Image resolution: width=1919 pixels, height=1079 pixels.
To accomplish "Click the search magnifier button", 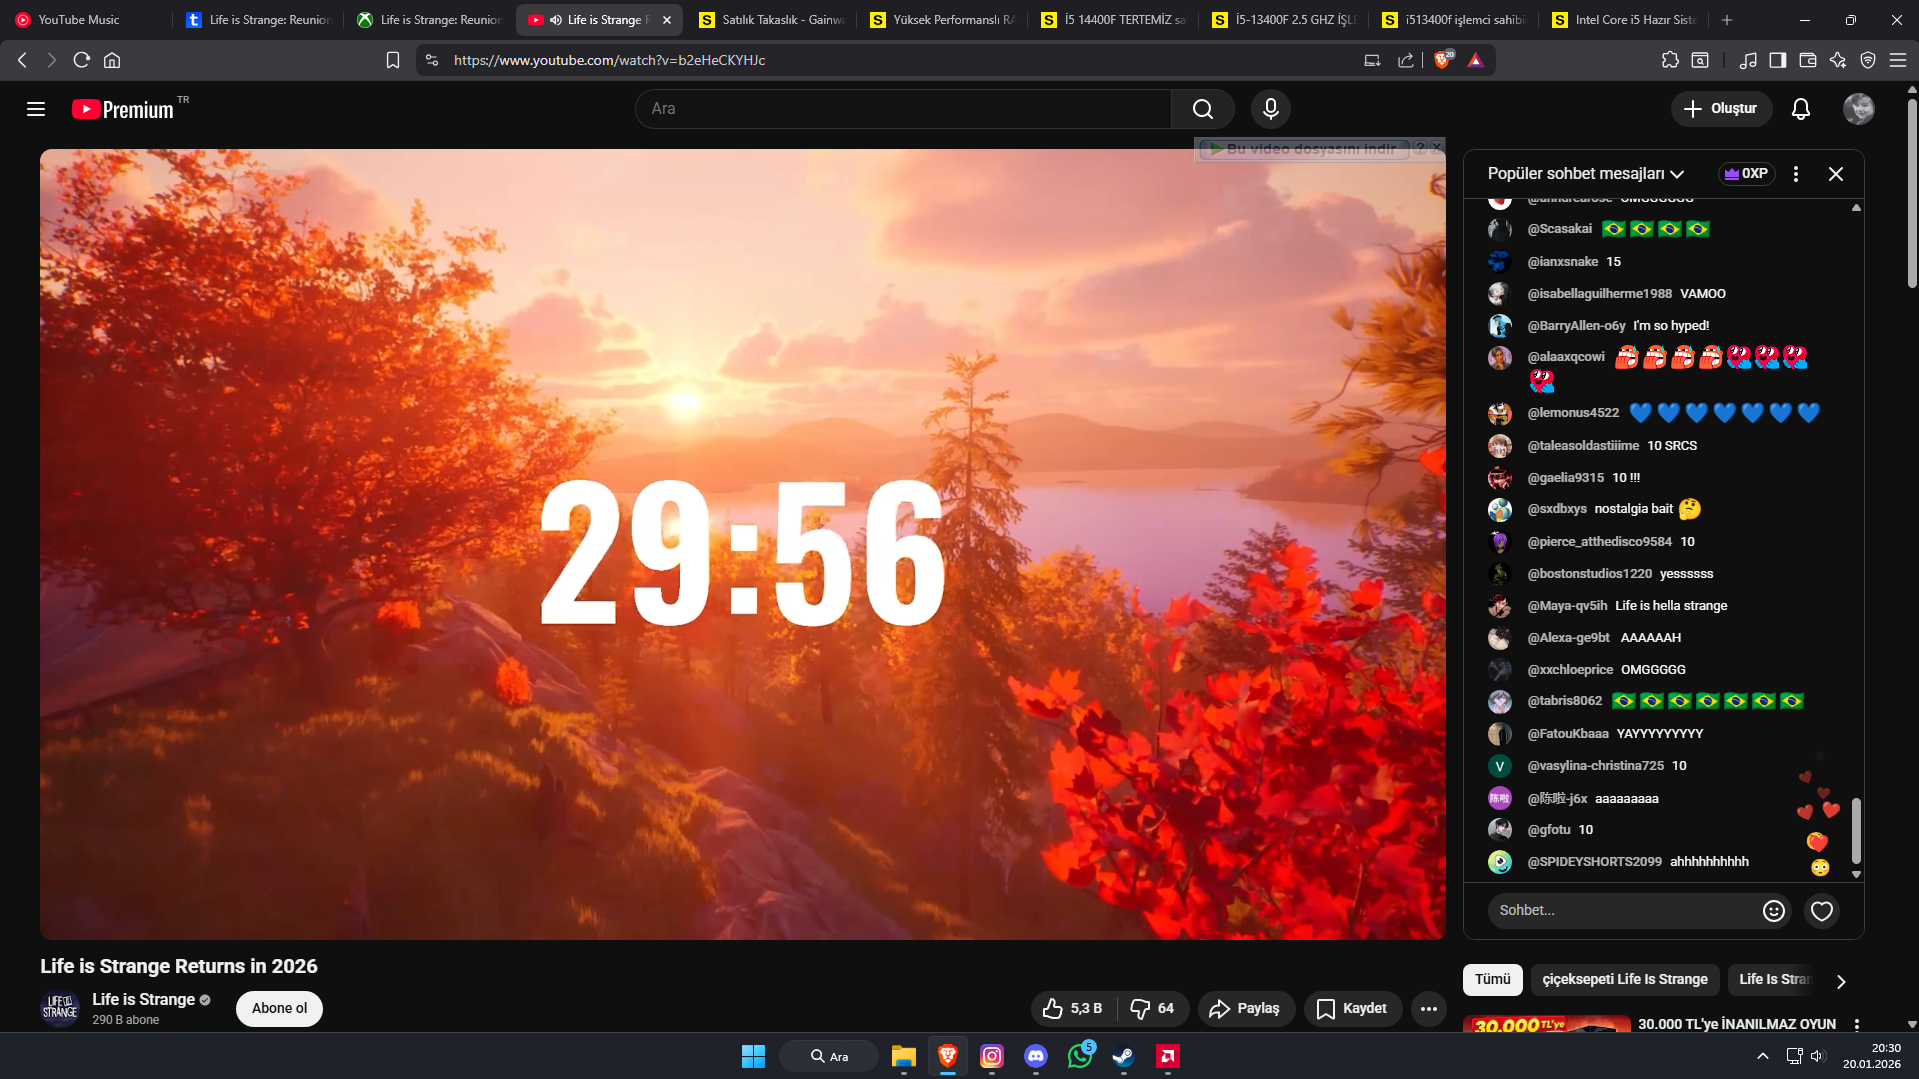I will coord(1203,109).
